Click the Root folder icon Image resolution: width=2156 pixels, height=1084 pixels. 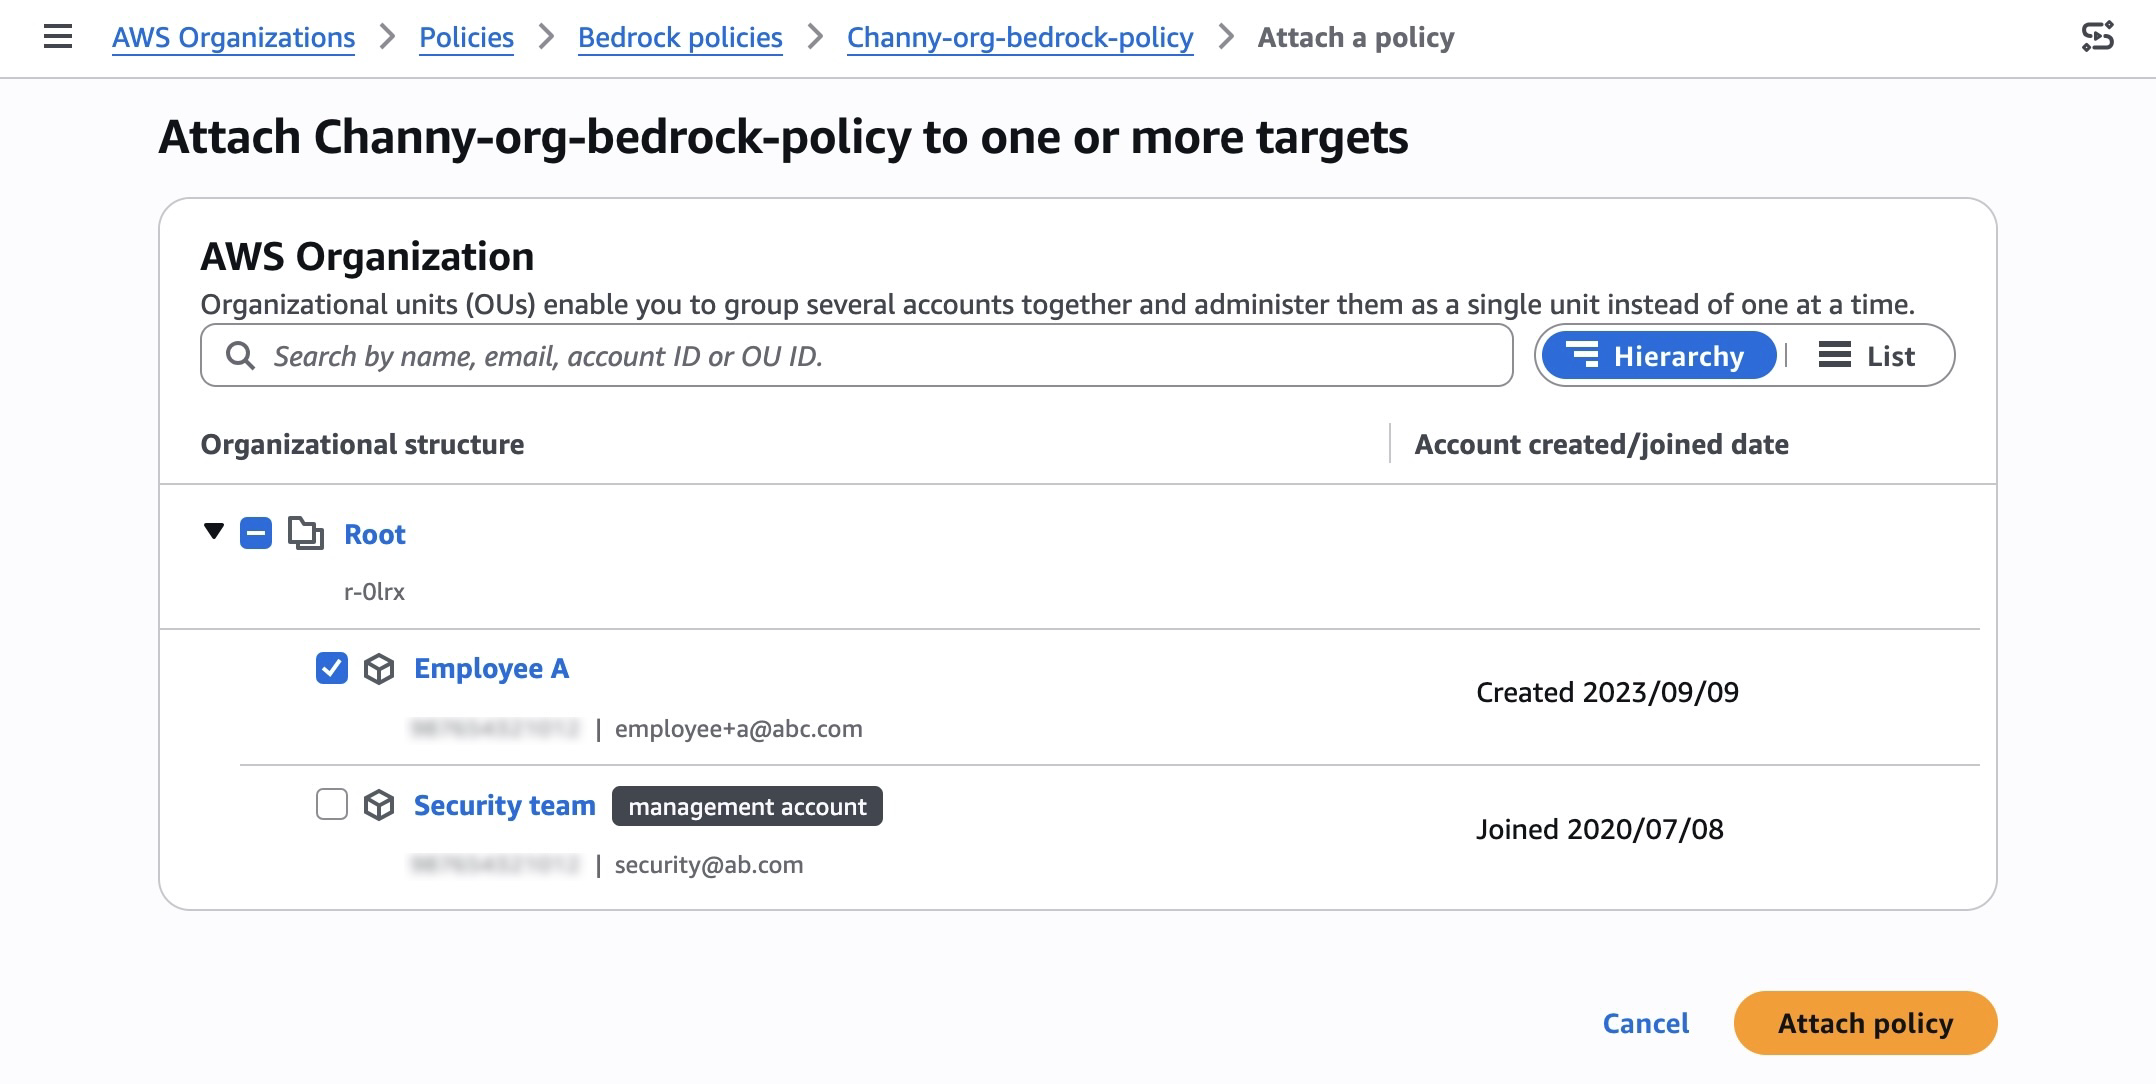click(306, 534)
